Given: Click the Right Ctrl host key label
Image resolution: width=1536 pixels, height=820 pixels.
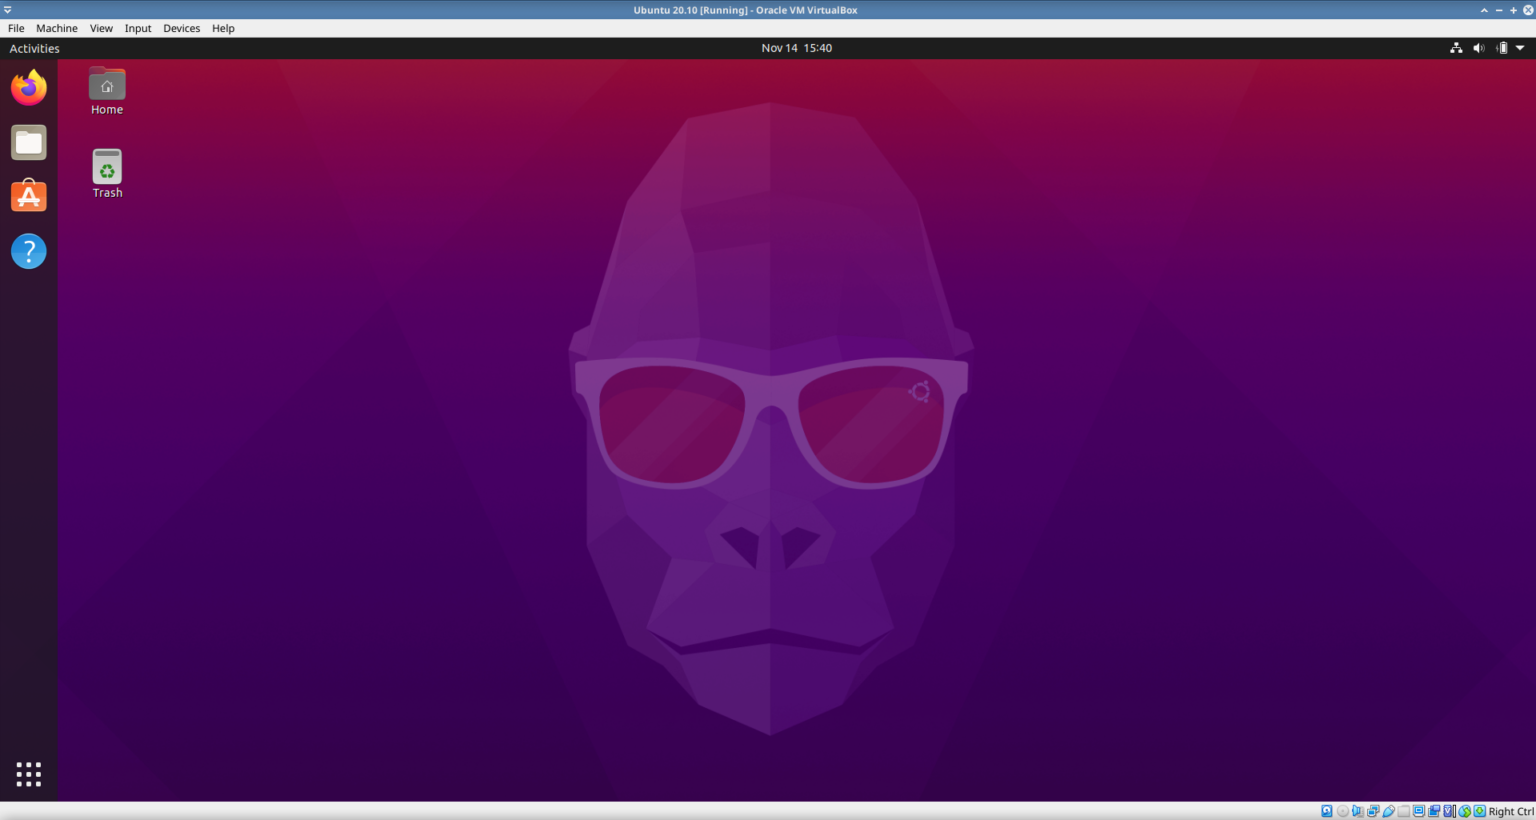Looking at the screenshot, I should point(1511,811).
